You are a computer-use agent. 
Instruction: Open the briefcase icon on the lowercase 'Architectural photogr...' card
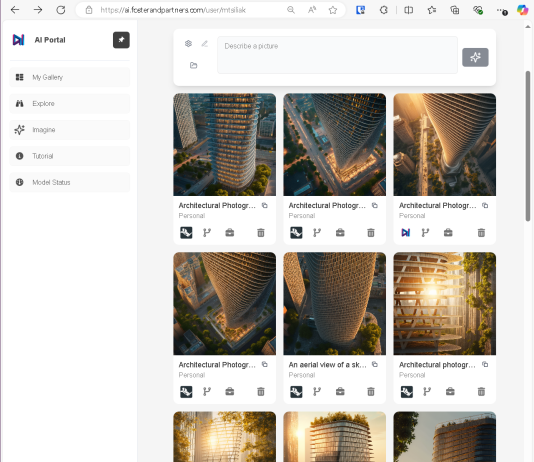coord(450,392)
